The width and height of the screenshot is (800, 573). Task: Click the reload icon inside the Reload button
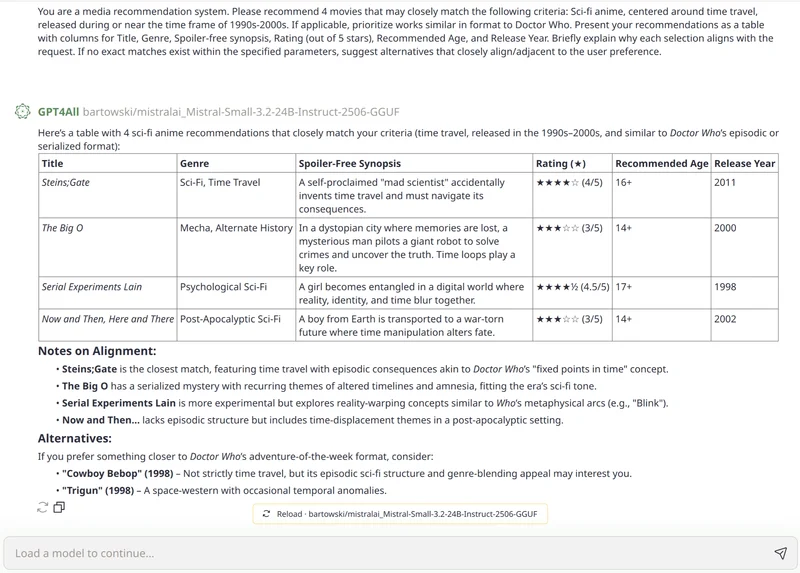(x=266, y=513)
